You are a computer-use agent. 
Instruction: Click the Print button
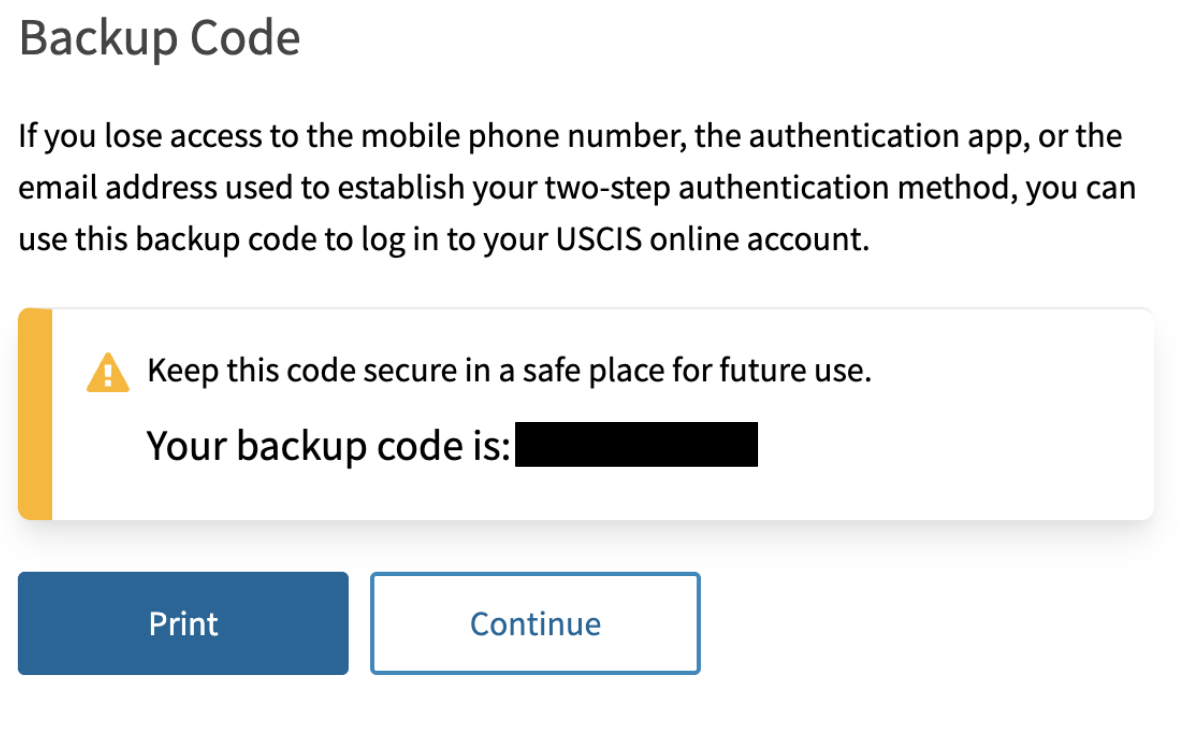[x=183, y=624]
